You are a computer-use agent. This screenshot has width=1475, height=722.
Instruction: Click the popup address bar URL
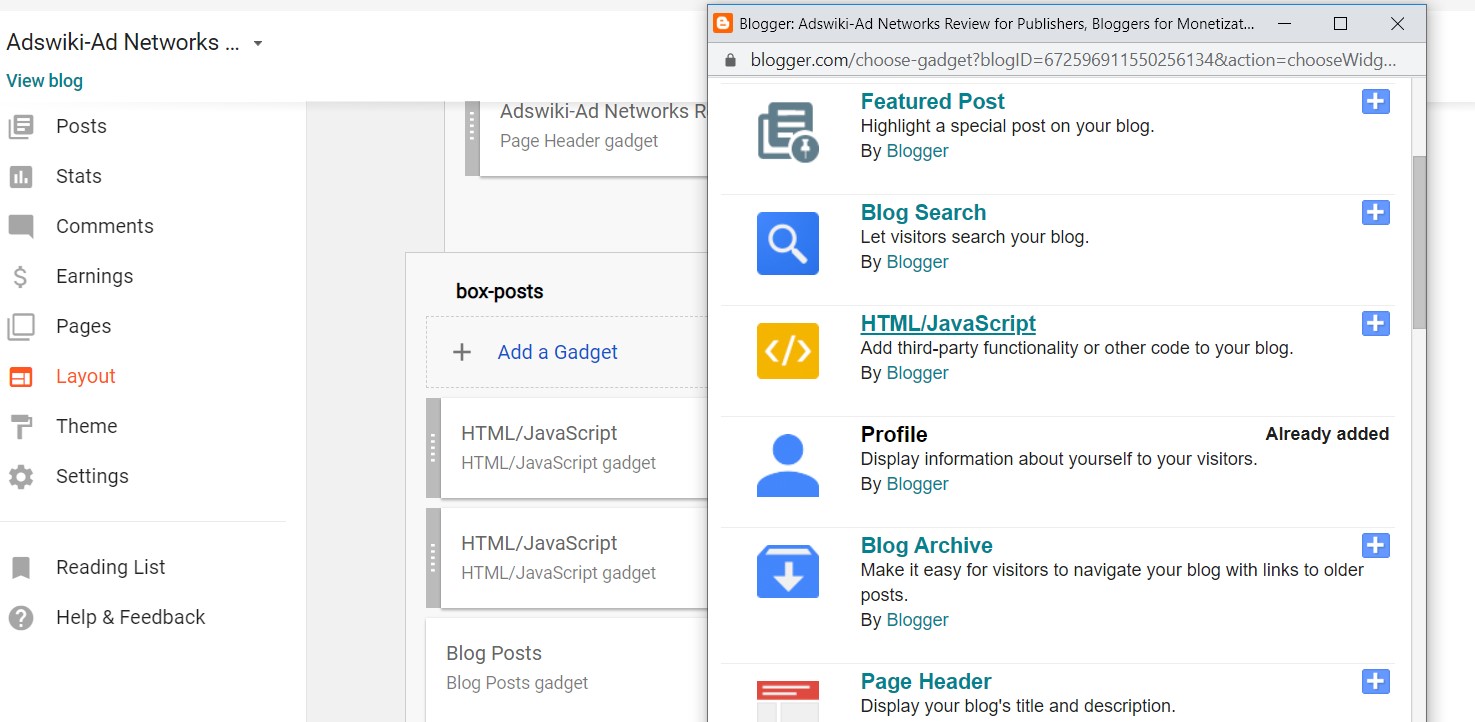click(1073, 60)
